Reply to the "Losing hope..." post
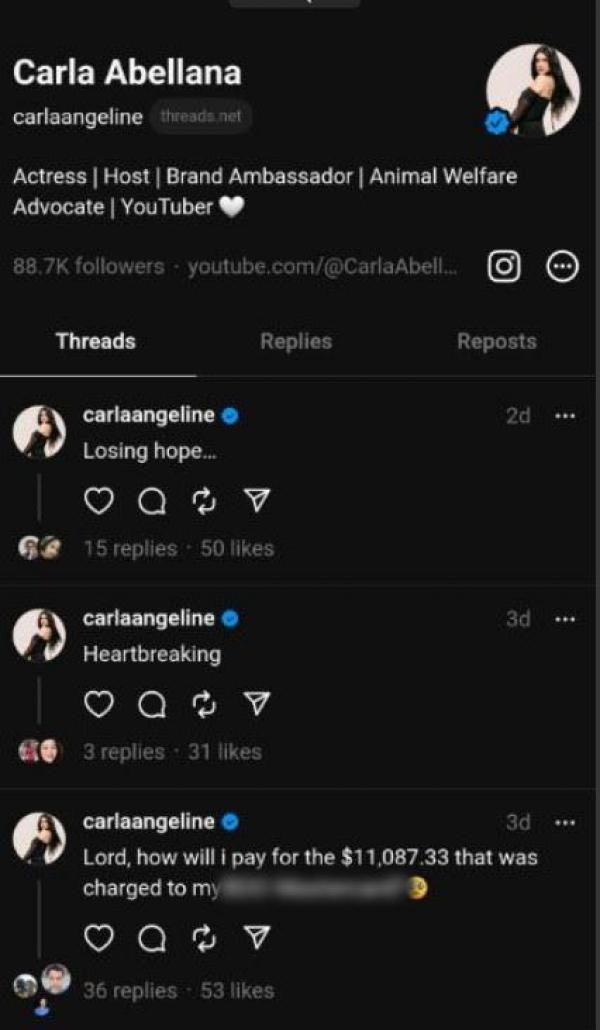600x1030 pixels. pyautogui.click(x=151, y=501)
